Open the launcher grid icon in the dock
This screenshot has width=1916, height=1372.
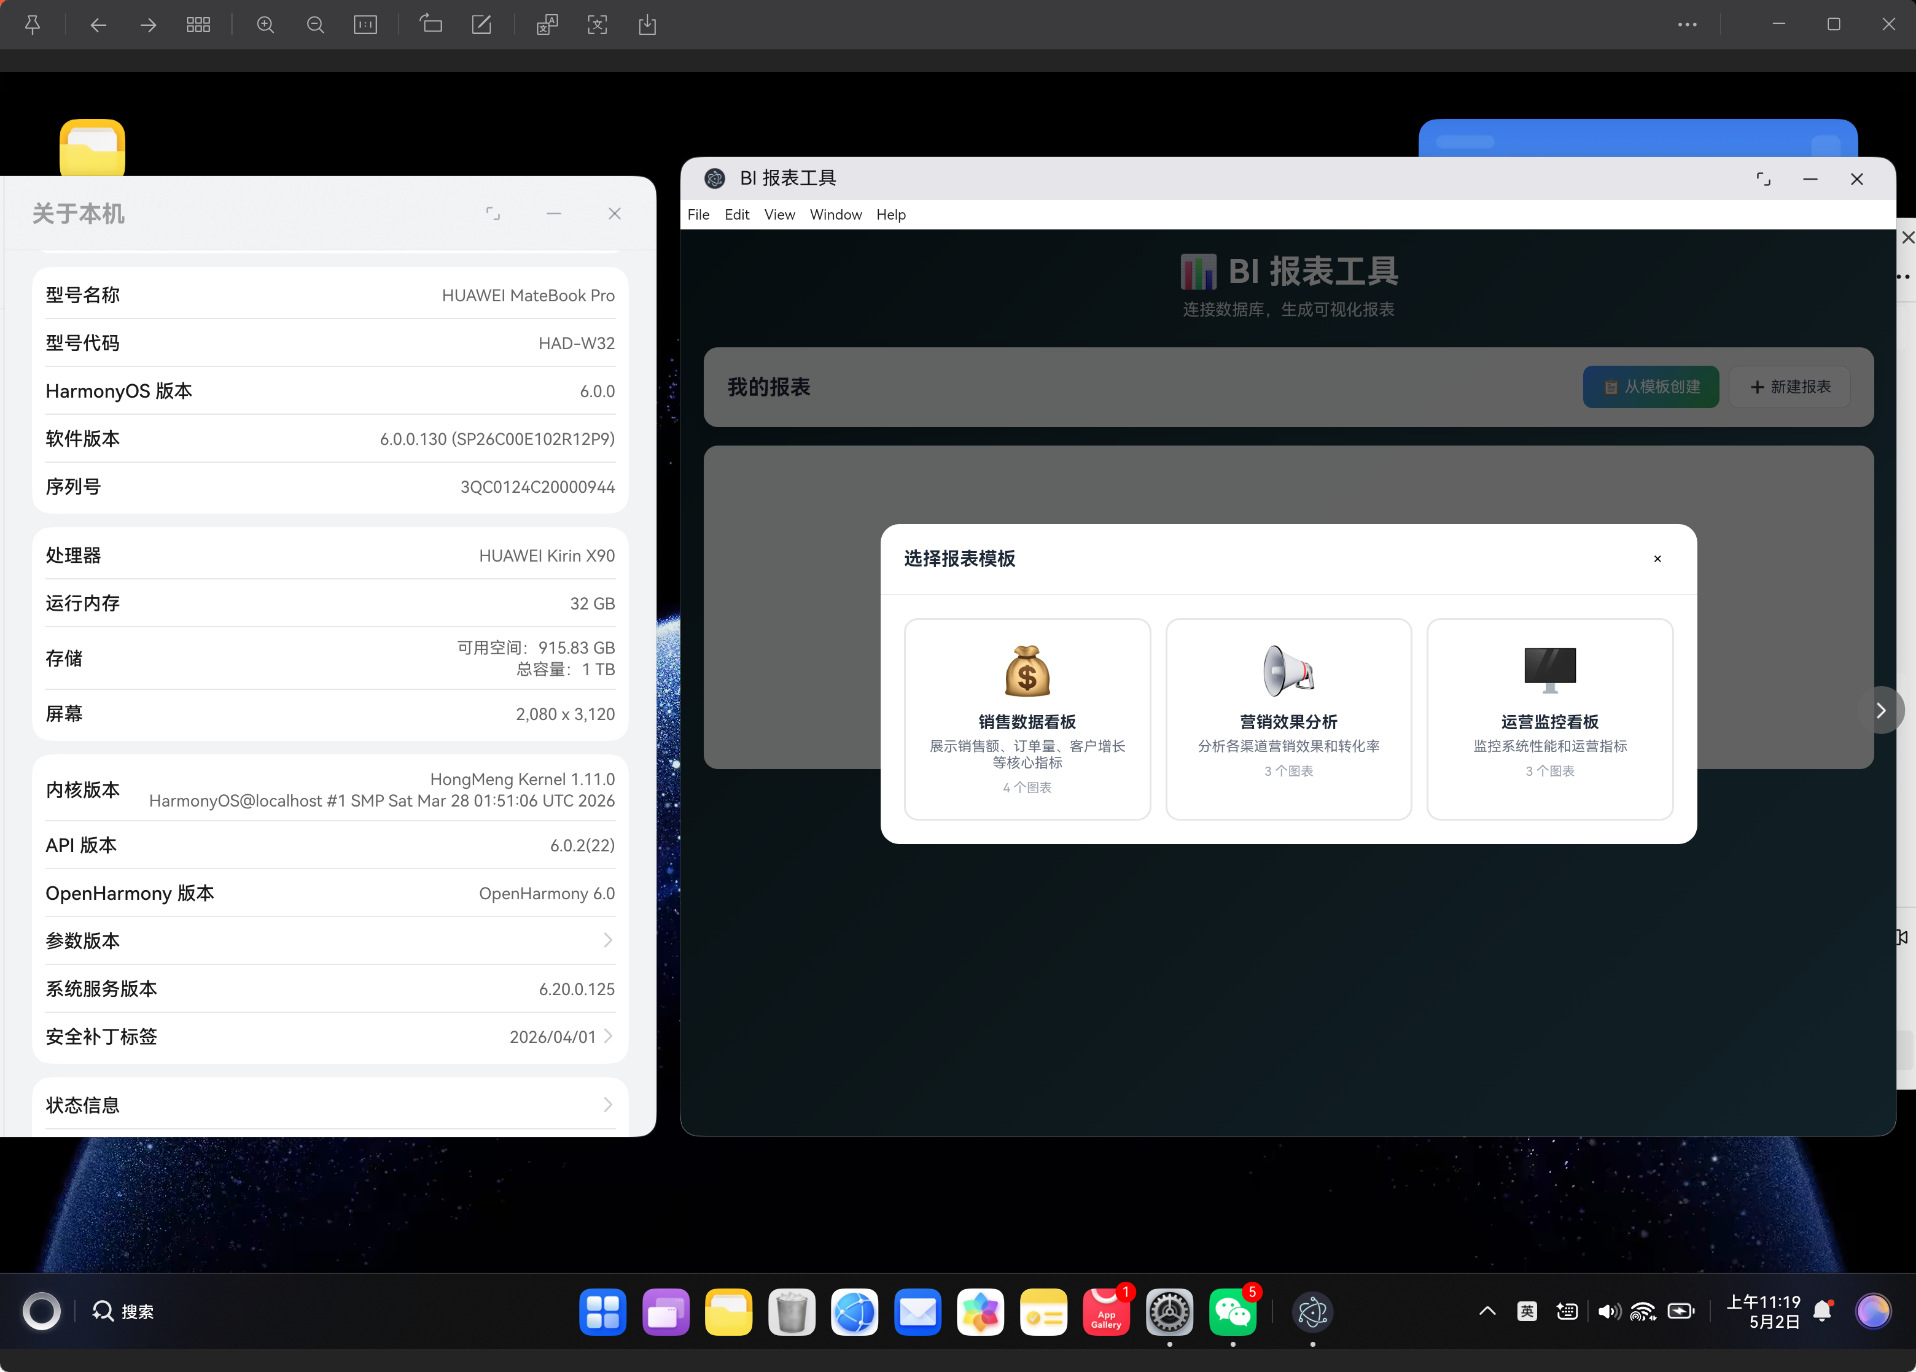point(603,1312)
